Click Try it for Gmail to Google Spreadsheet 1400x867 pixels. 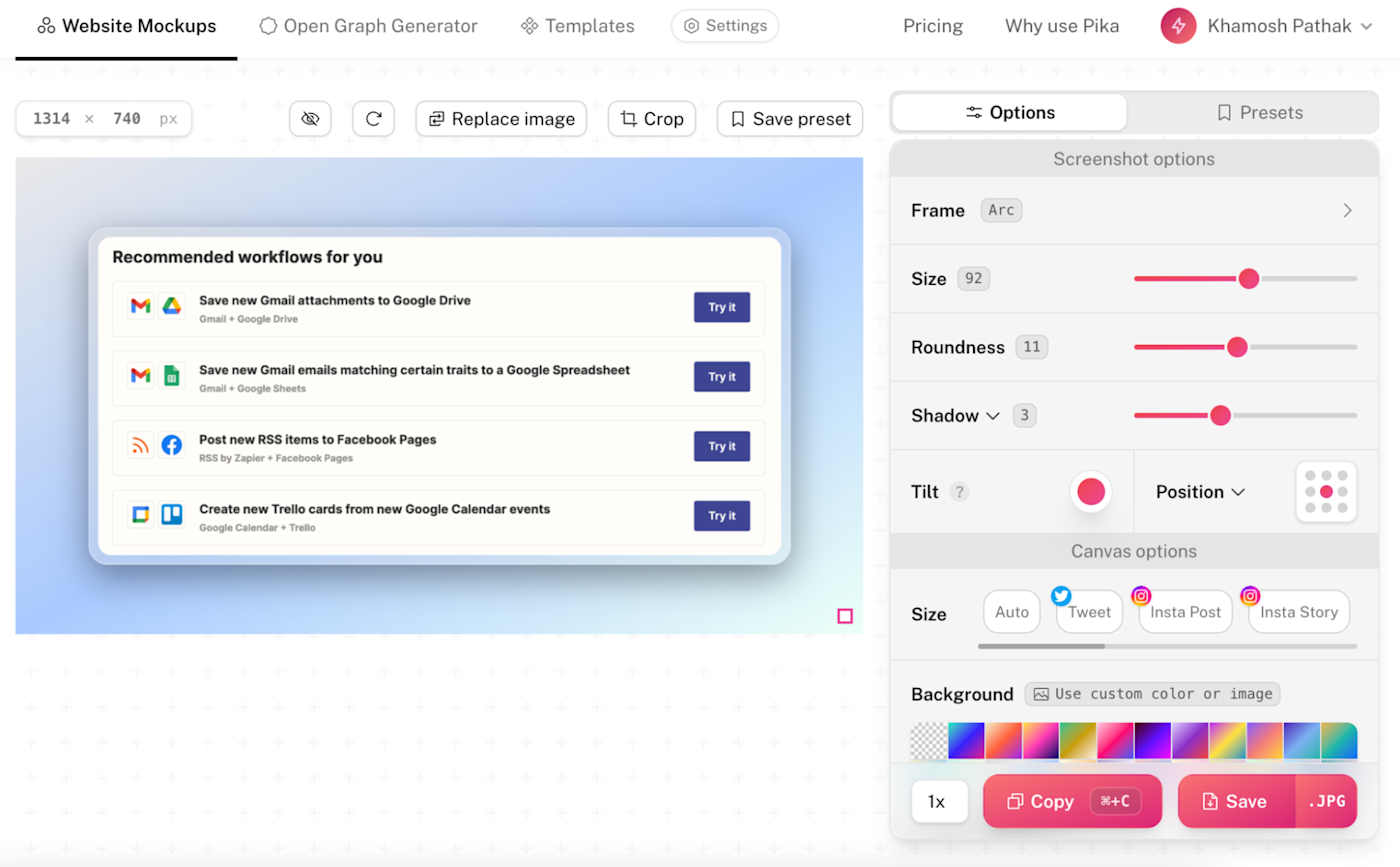point(722,377)
